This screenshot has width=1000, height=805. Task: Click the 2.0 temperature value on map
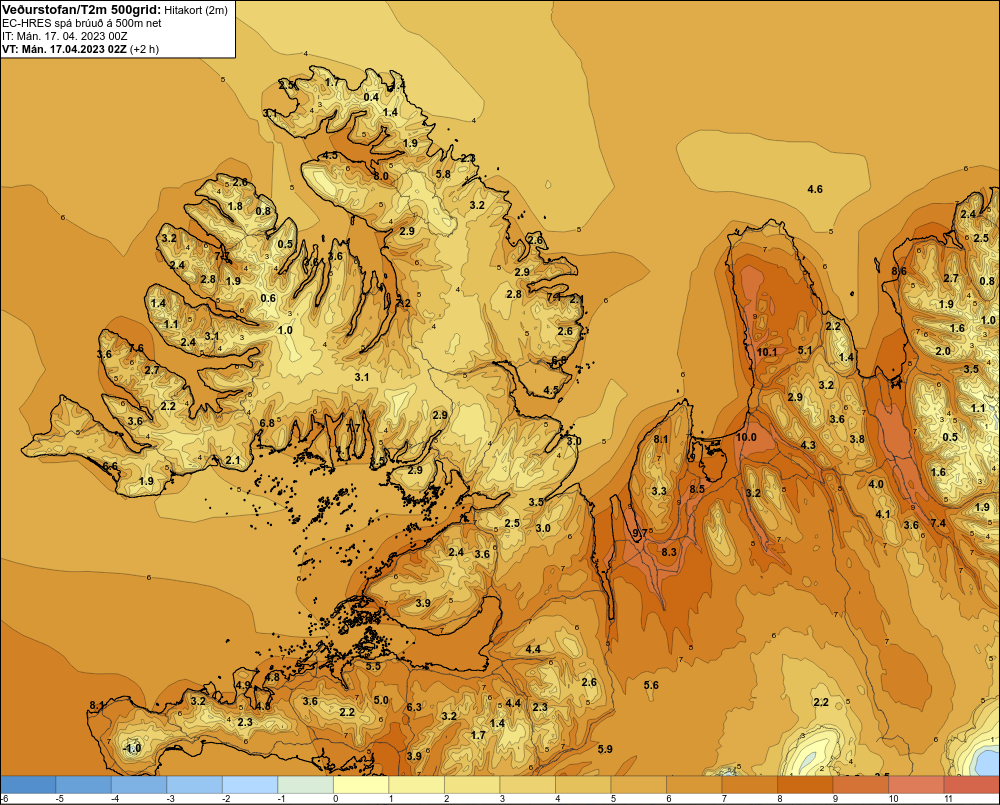(943, 351)
